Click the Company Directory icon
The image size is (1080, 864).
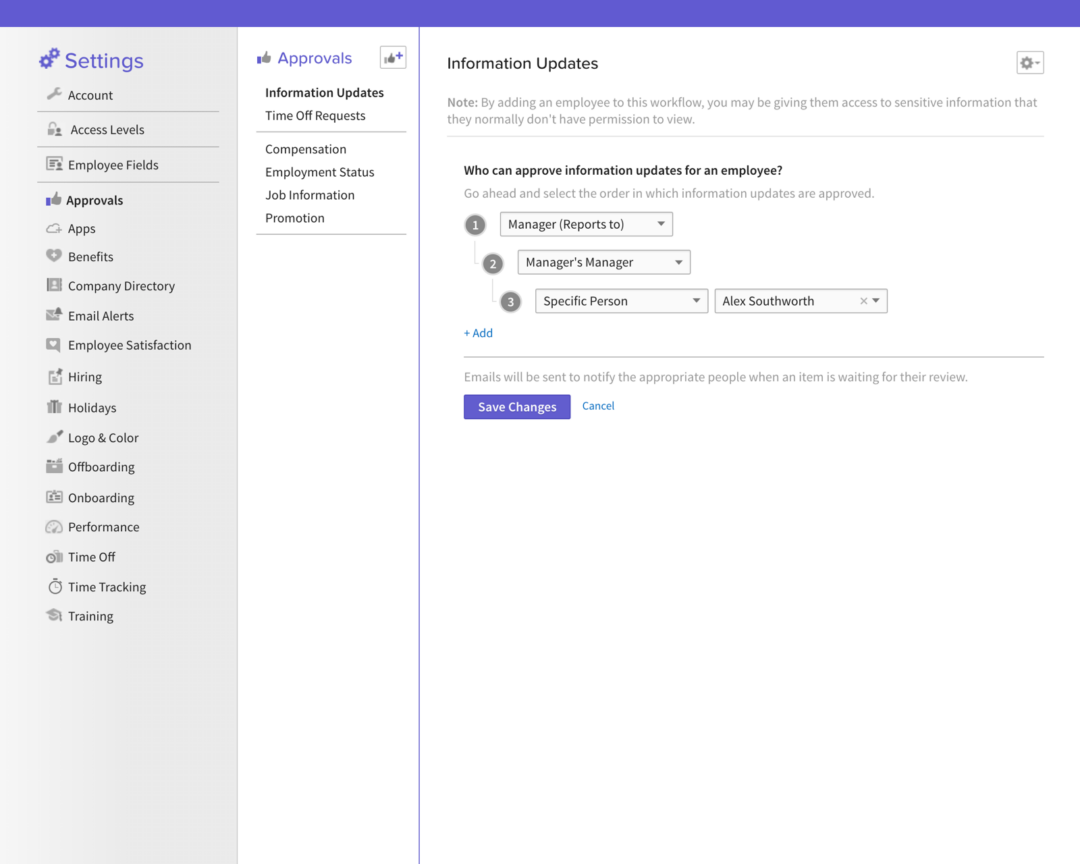click(54, 285)
